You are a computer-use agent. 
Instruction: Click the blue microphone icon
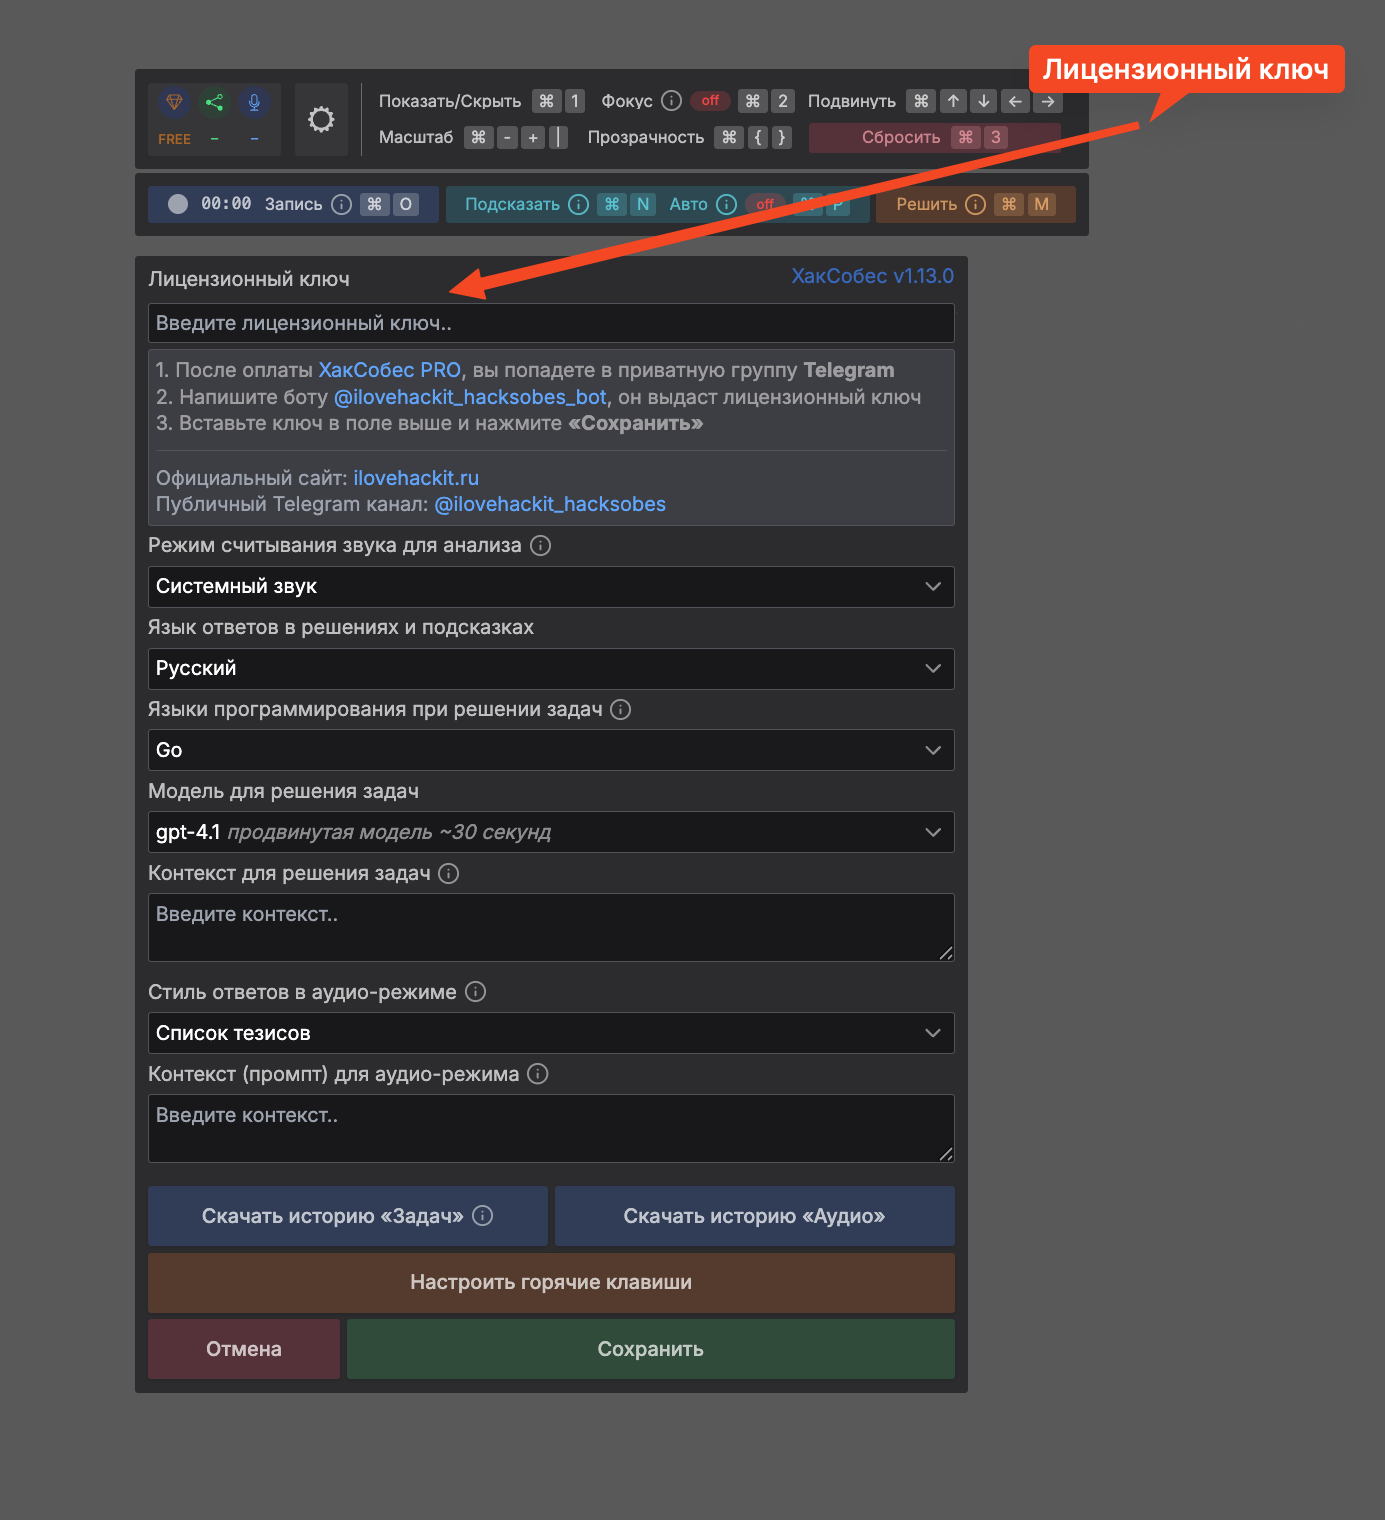[254, 102]
